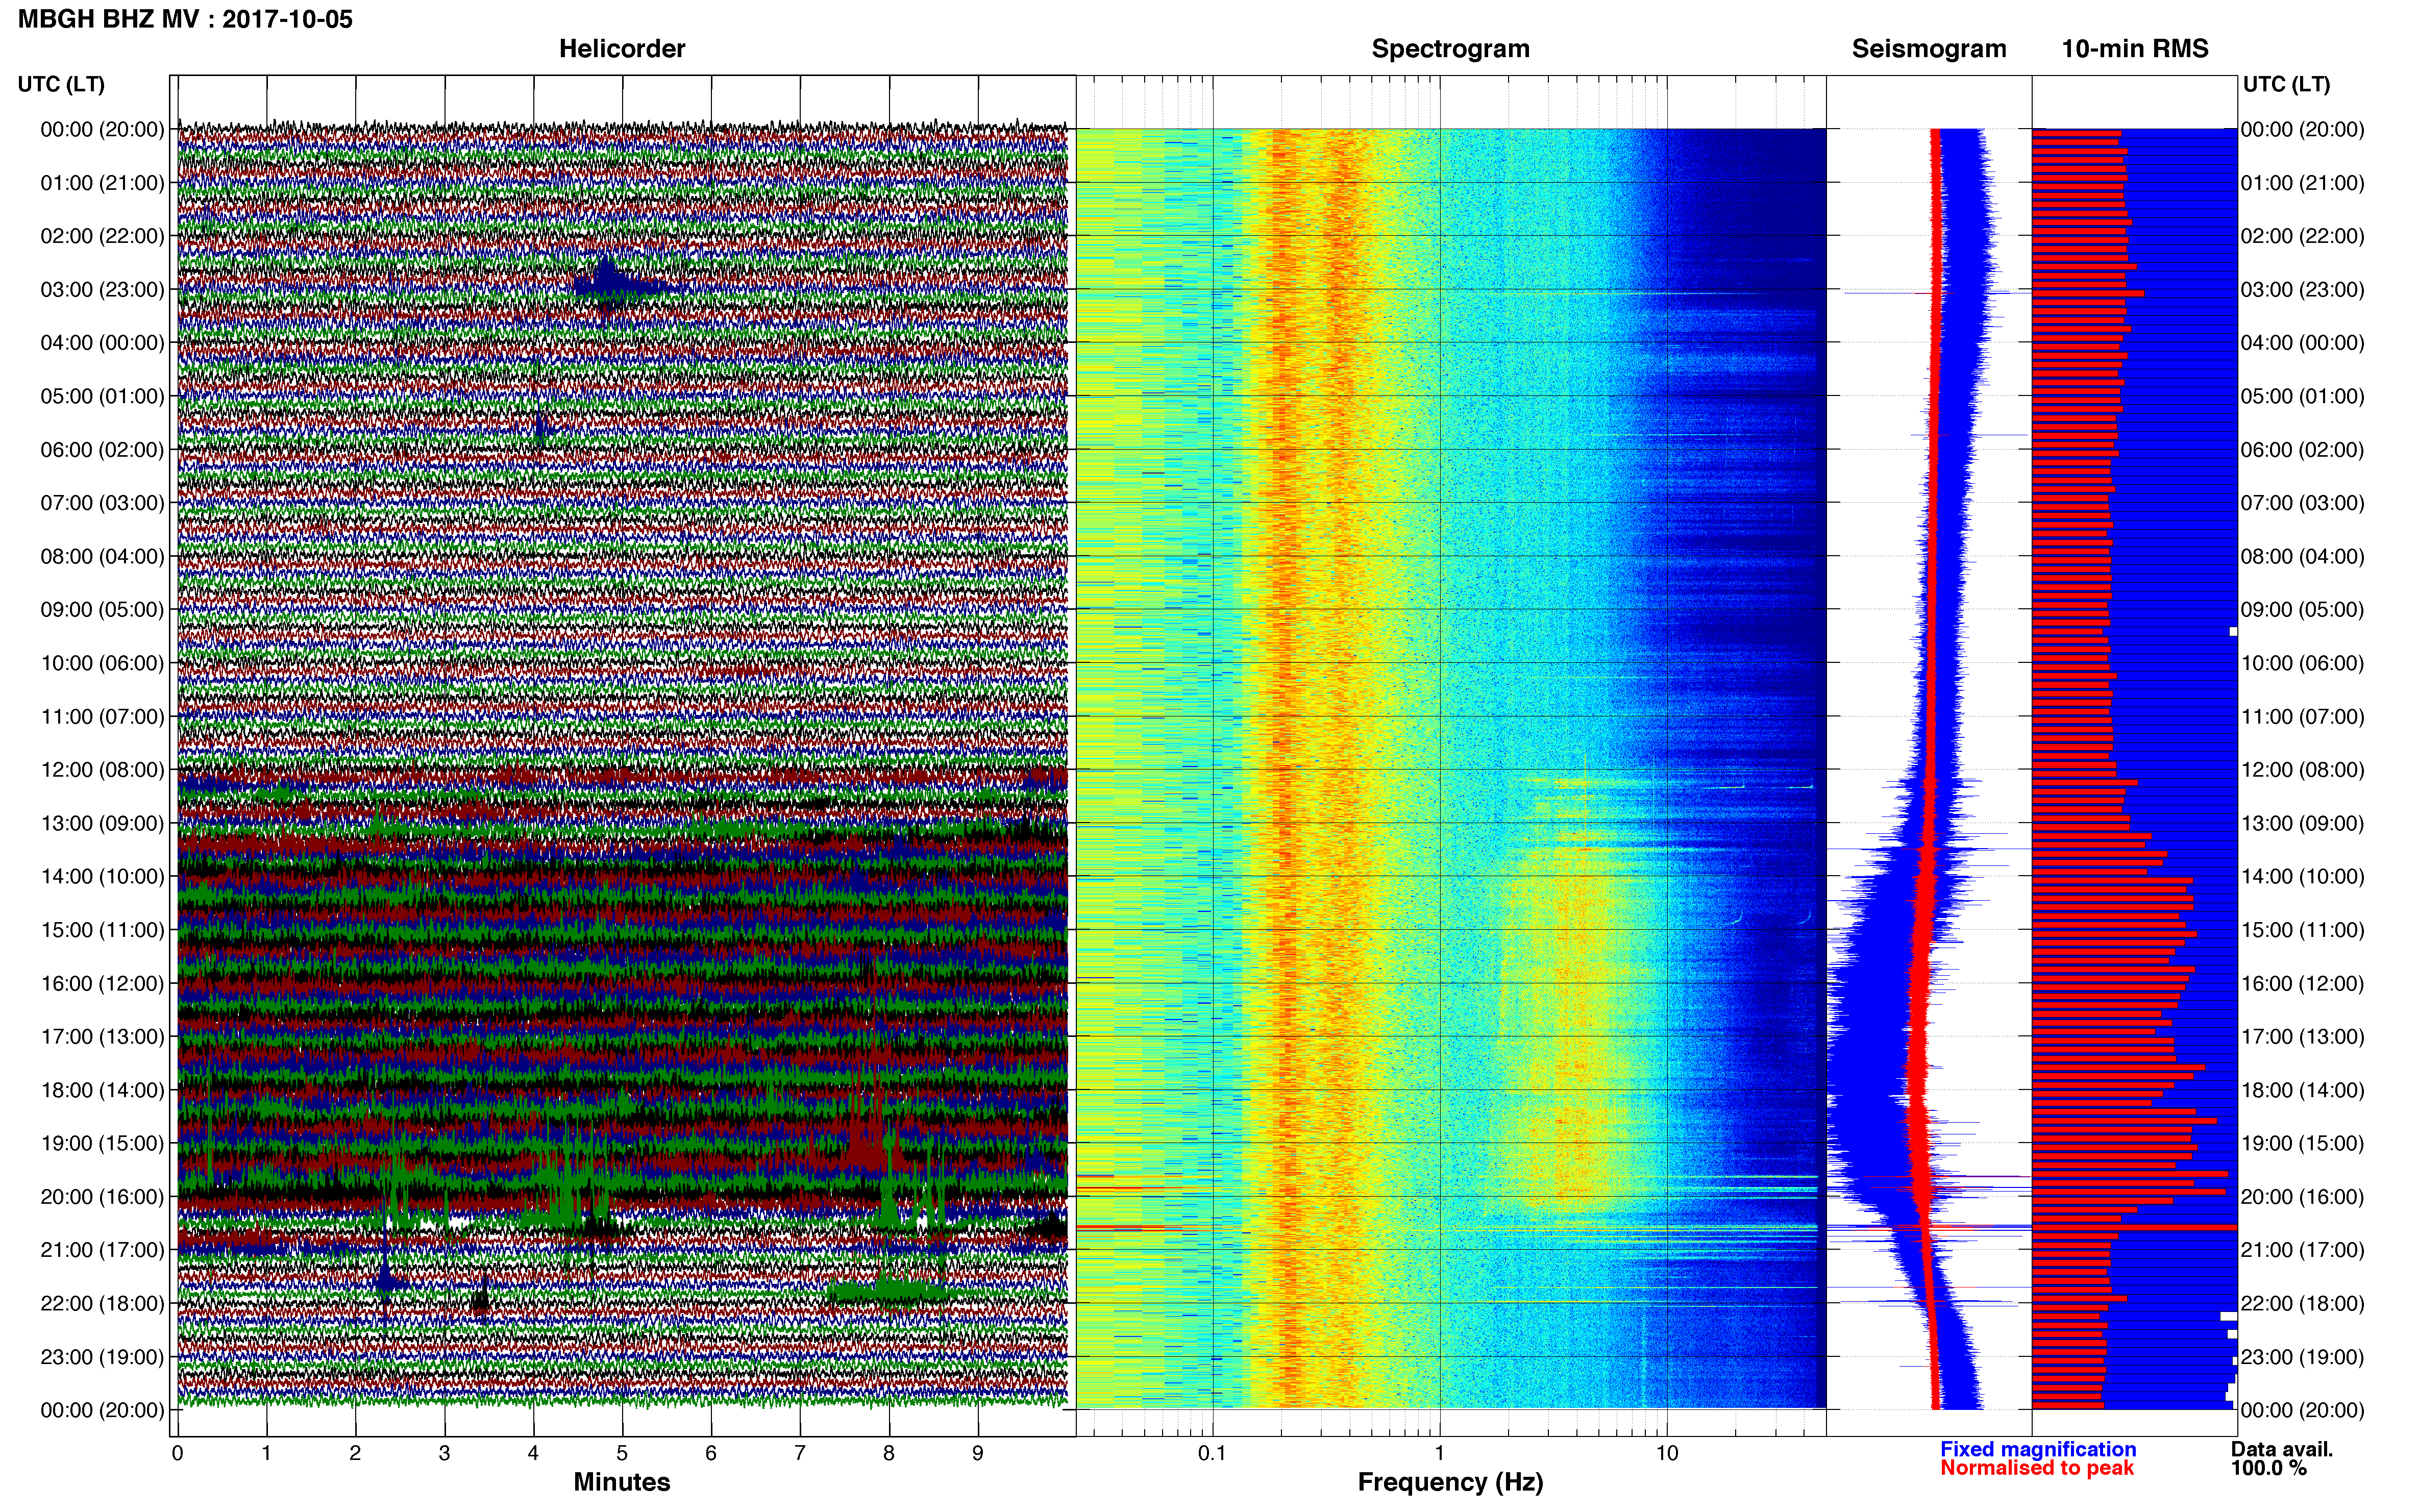
Task: Click the longest red RMS bar near 20:30
Action: [2134, 1227]
